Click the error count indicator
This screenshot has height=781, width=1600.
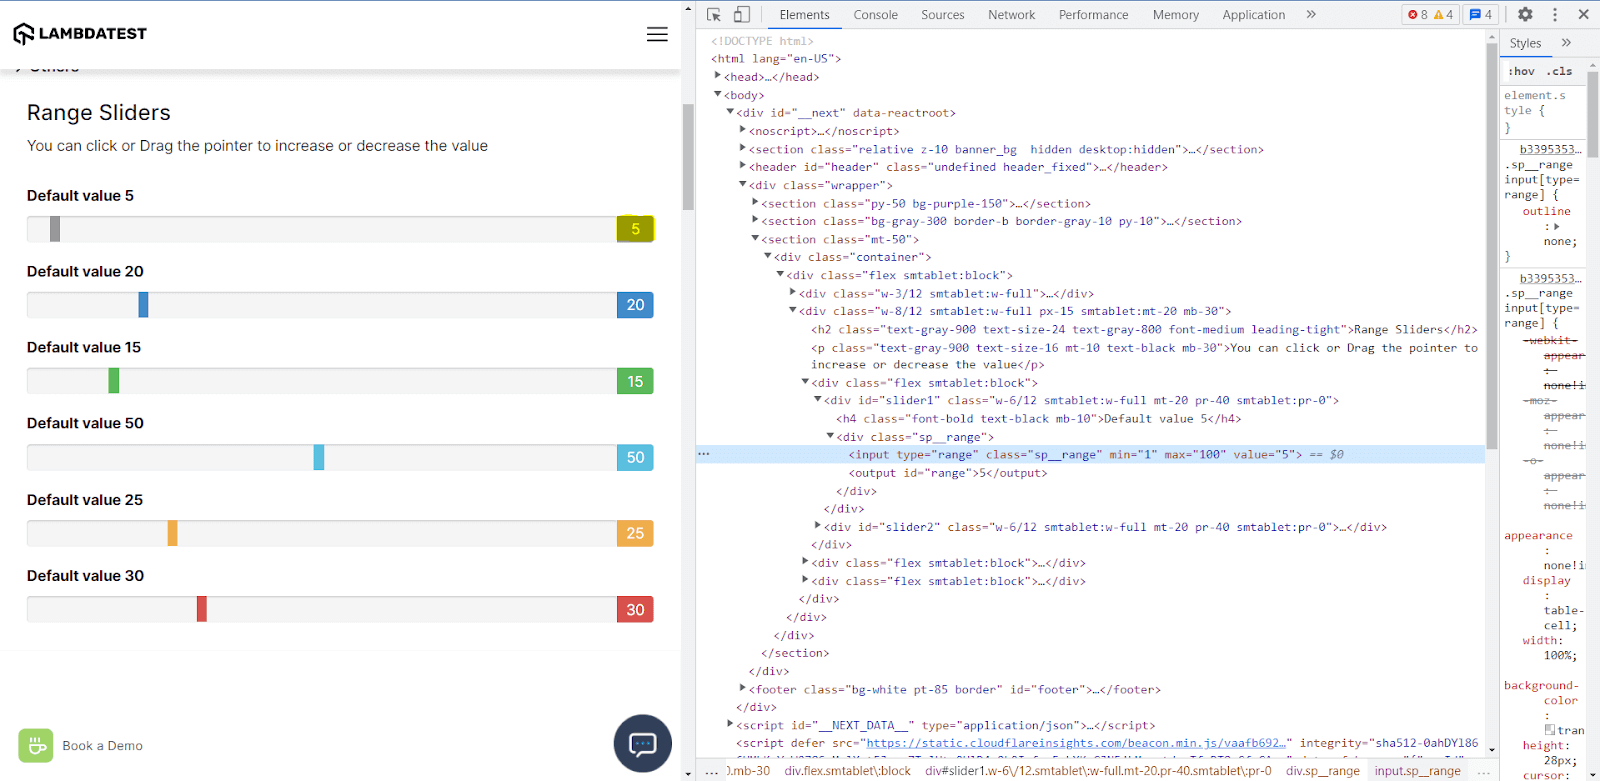pyautogui.click(x=1417, y=14)
